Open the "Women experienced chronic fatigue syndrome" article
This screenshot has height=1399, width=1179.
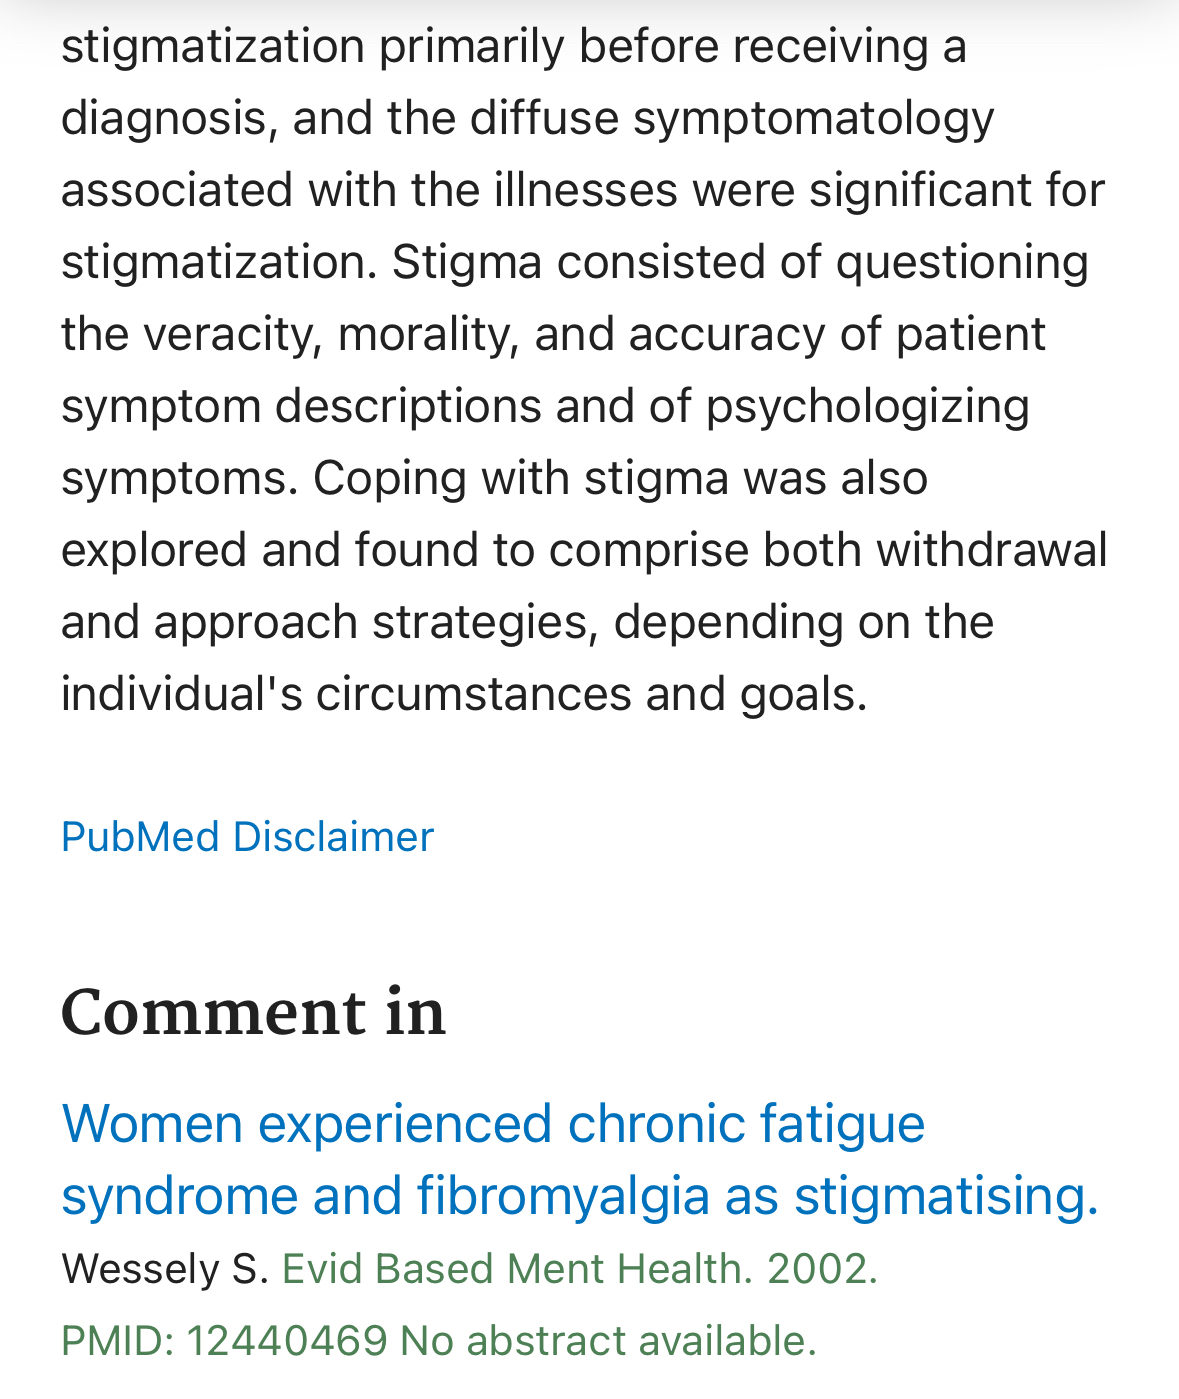pyautogui.click(x=492, y=1123)
